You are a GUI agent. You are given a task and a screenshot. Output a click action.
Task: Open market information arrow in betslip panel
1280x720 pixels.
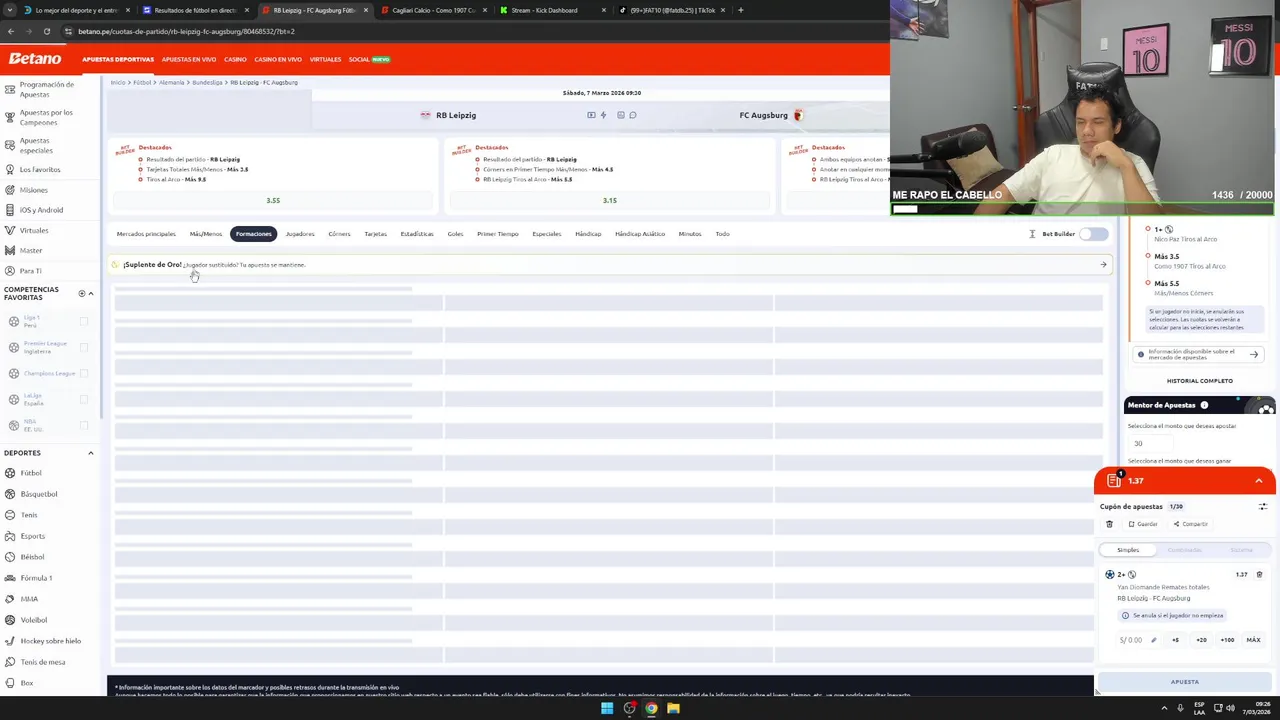tap(1253, 354)
